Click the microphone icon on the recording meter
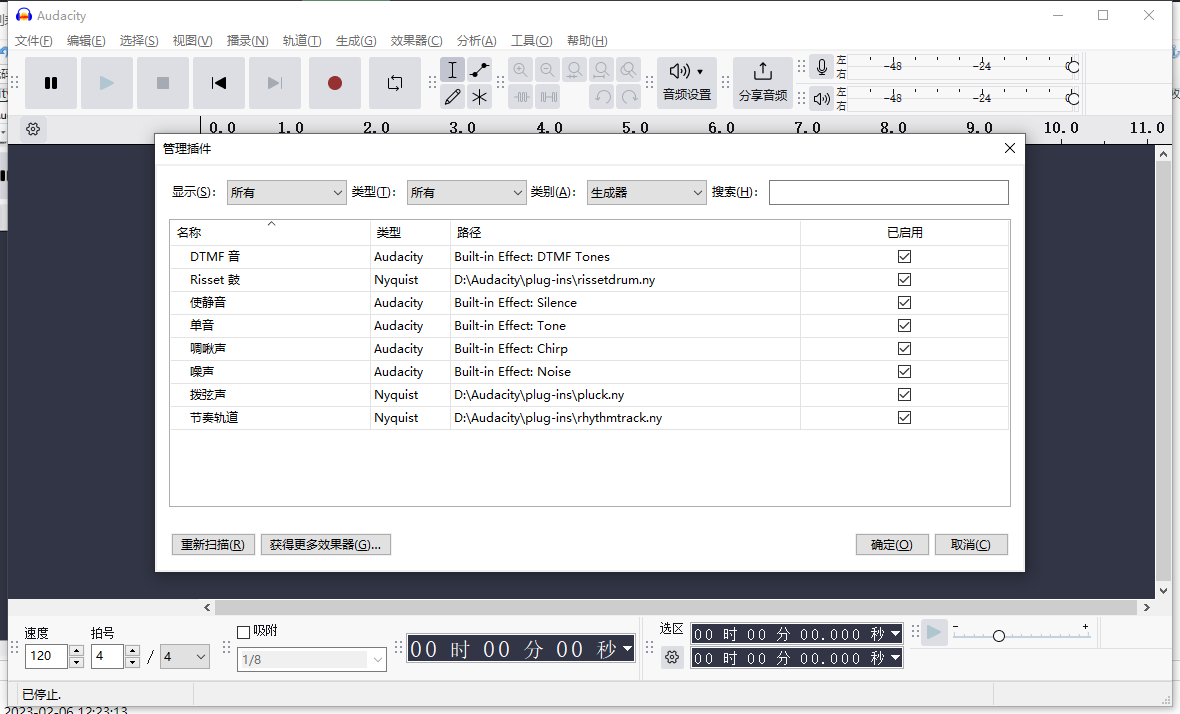Image resolution: width=1180 pixels, height=714 pixels. 820,66
